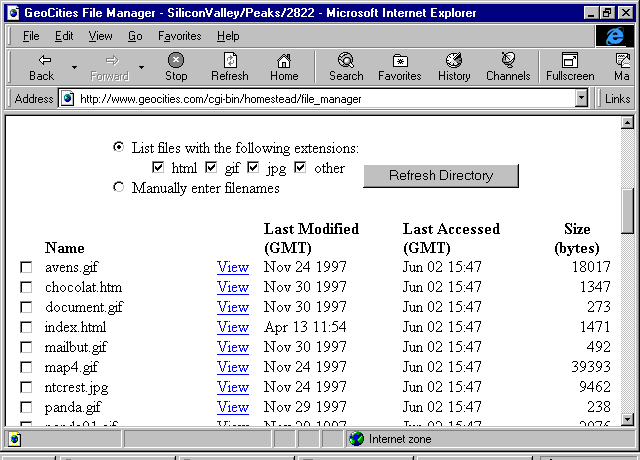Toggle the other extension checkbox
The width and height of the screenshot is (640, 460).
click(300, 167)
